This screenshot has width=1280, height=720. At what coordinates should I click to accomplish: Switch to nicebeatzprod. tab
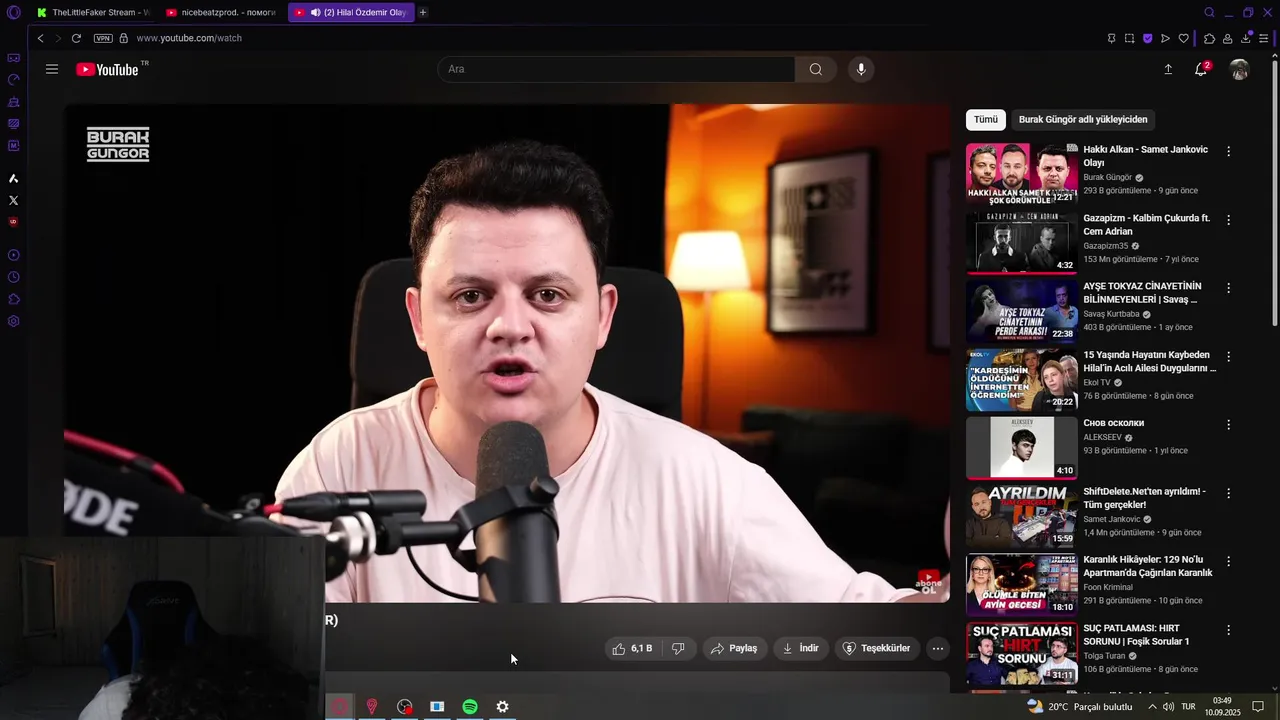click(x=220, y=13)
